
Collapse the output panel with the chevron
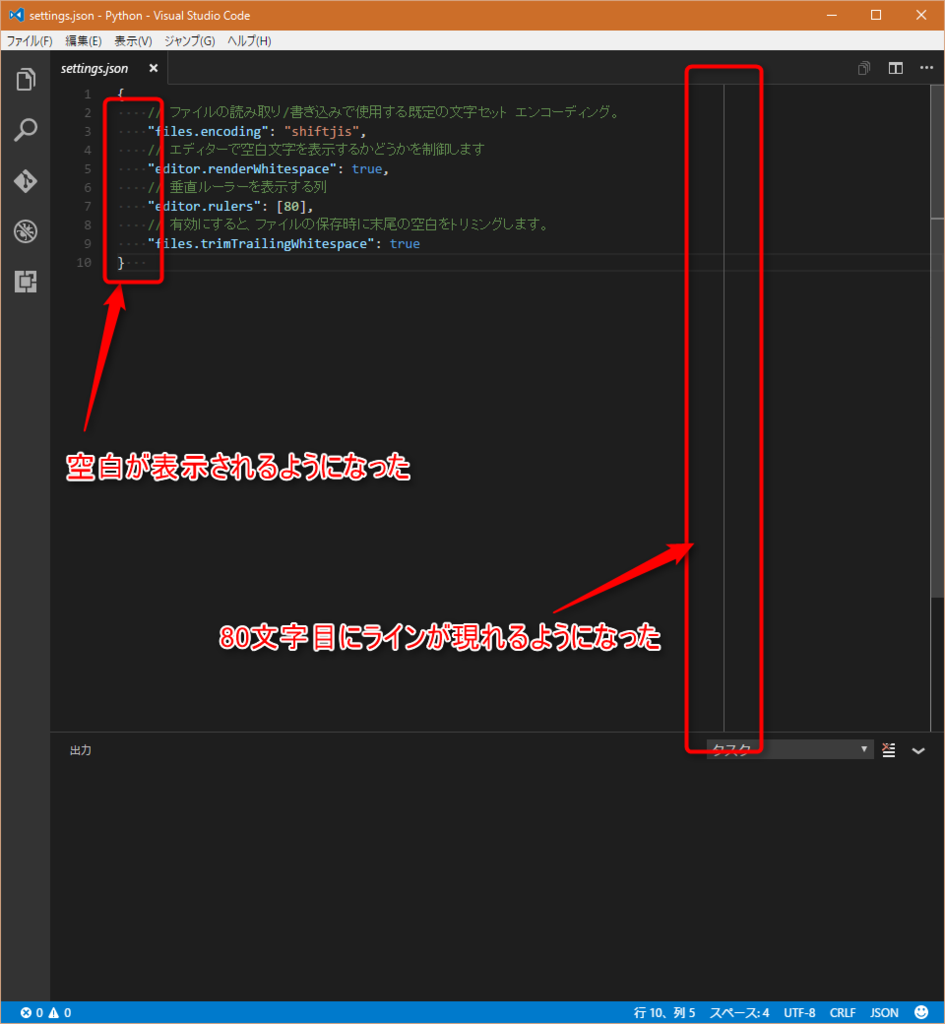point(918,750)
